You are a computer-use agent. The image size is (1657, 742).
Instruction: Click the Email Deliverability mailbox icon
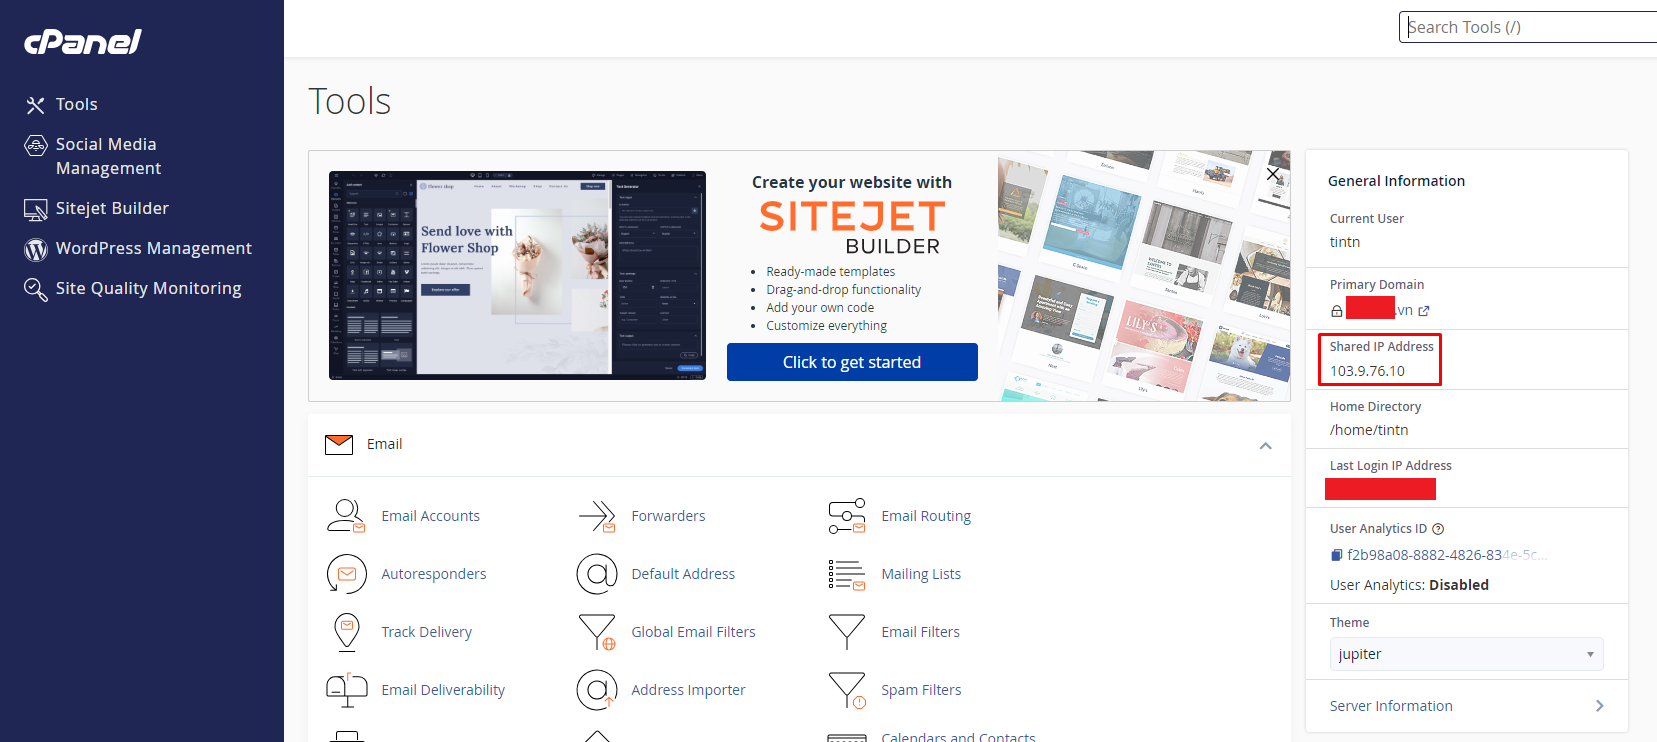(346, 690)
